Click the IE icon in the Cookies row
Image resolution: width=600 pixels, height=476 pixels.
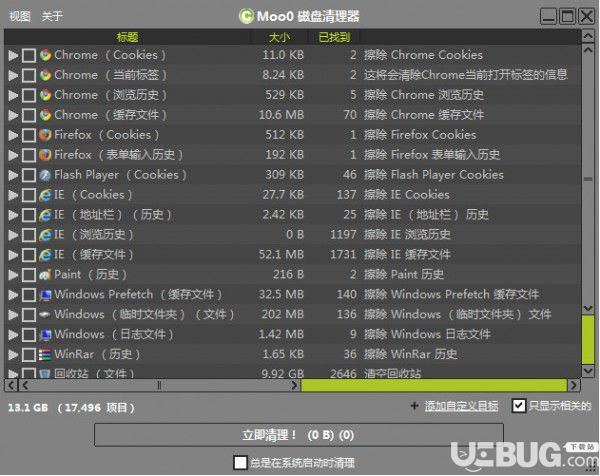click(45, 195)
